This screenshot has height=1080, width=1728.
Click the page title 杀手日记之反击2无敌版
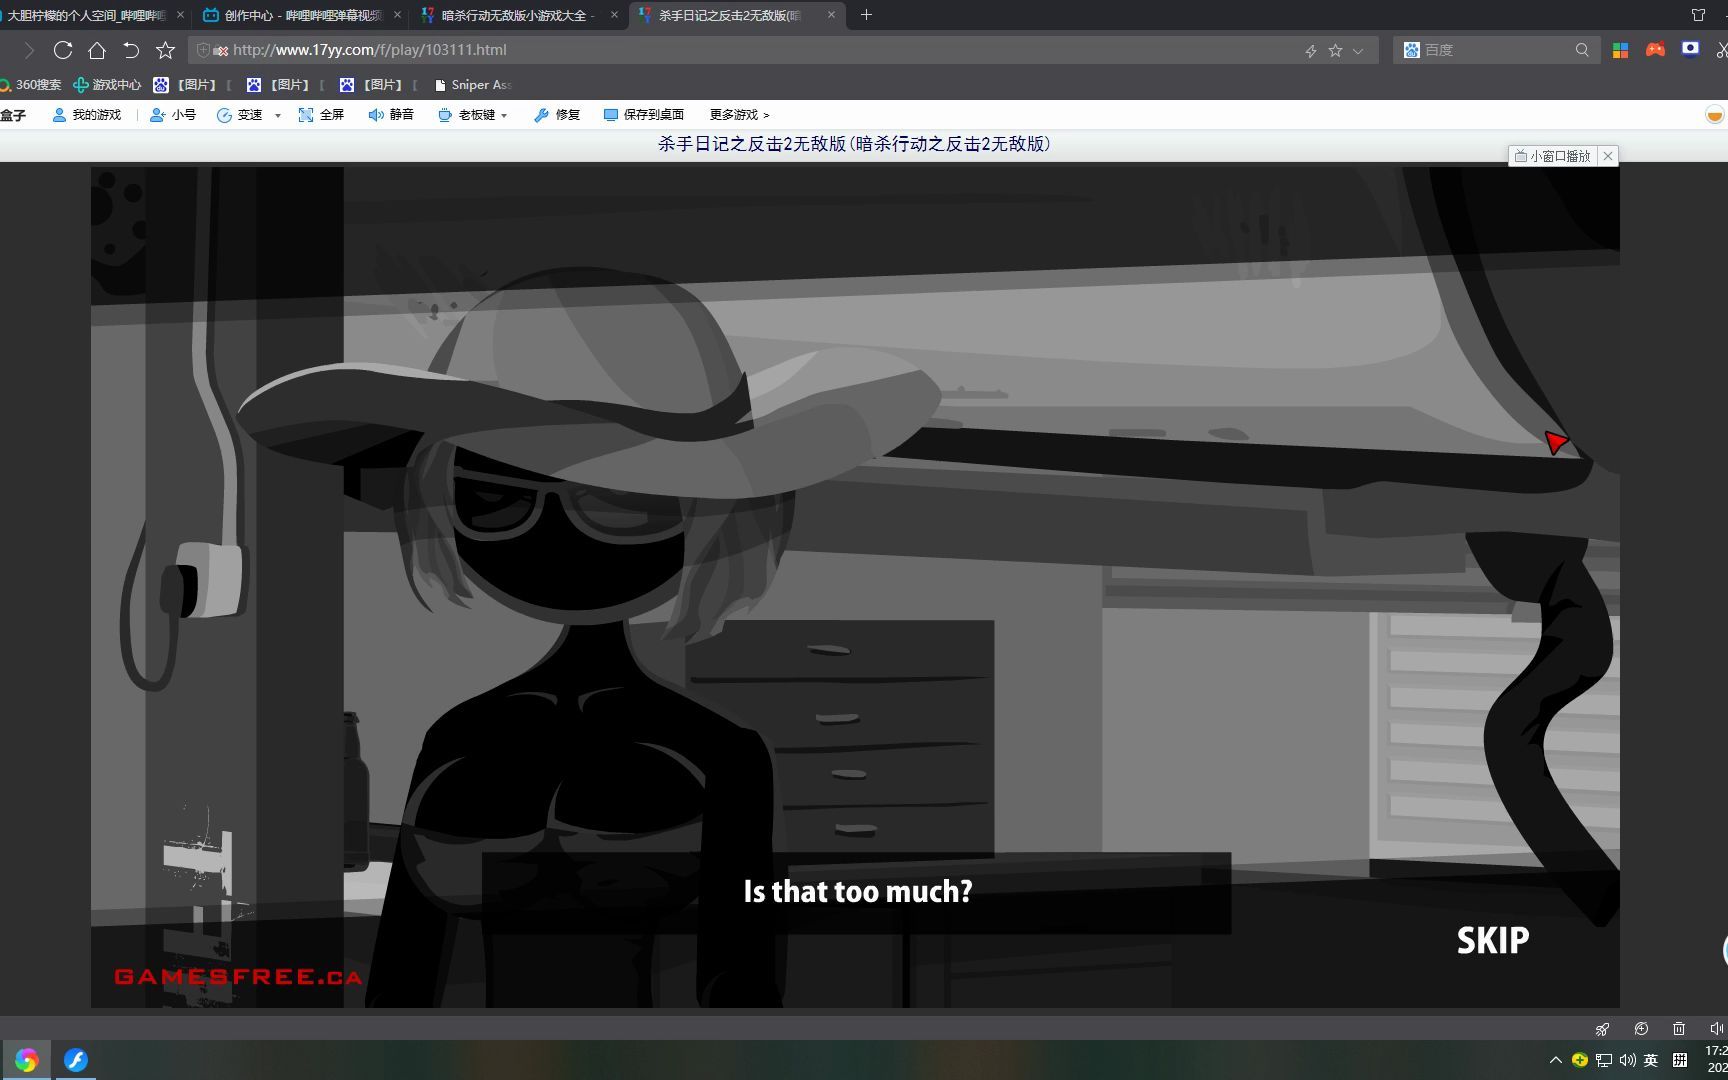click(x=854, y=144)
